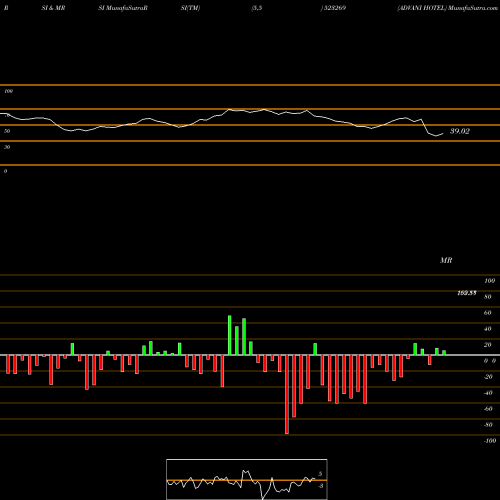Open the mini overview chart thumbnail
The height and width of the screenshot is (500, 500).
247,479
